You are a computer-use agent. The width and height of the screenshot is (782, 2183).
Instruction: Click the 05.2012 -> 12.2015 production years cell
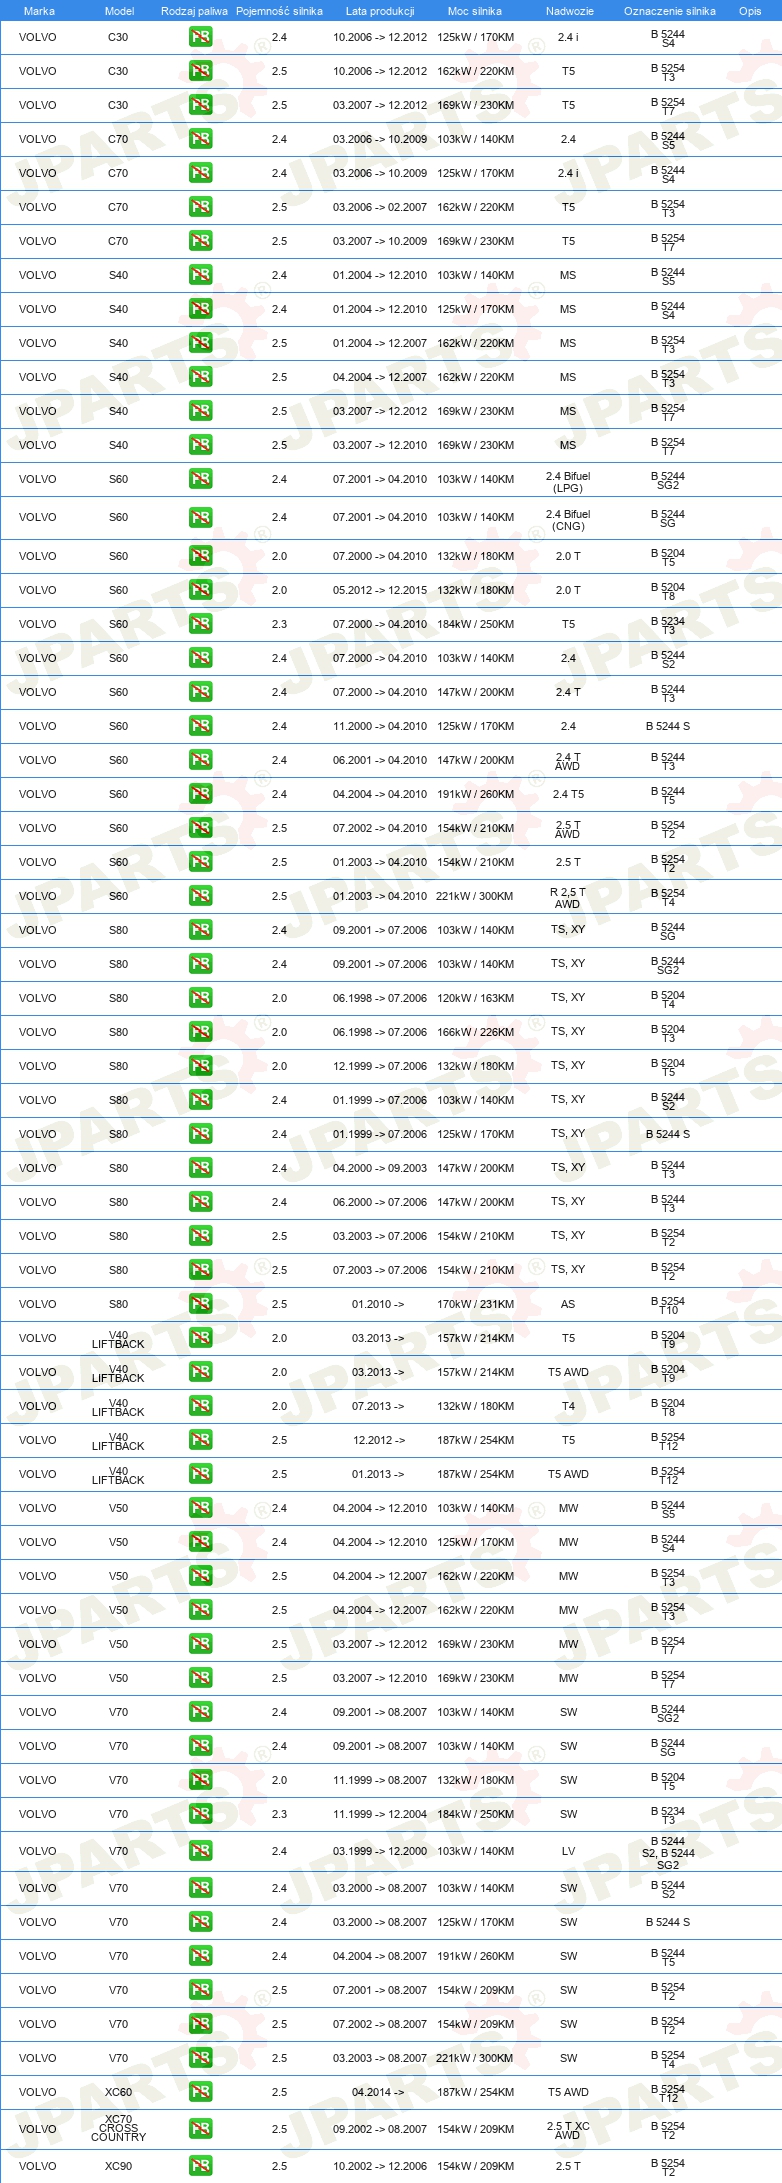point(380,590)
